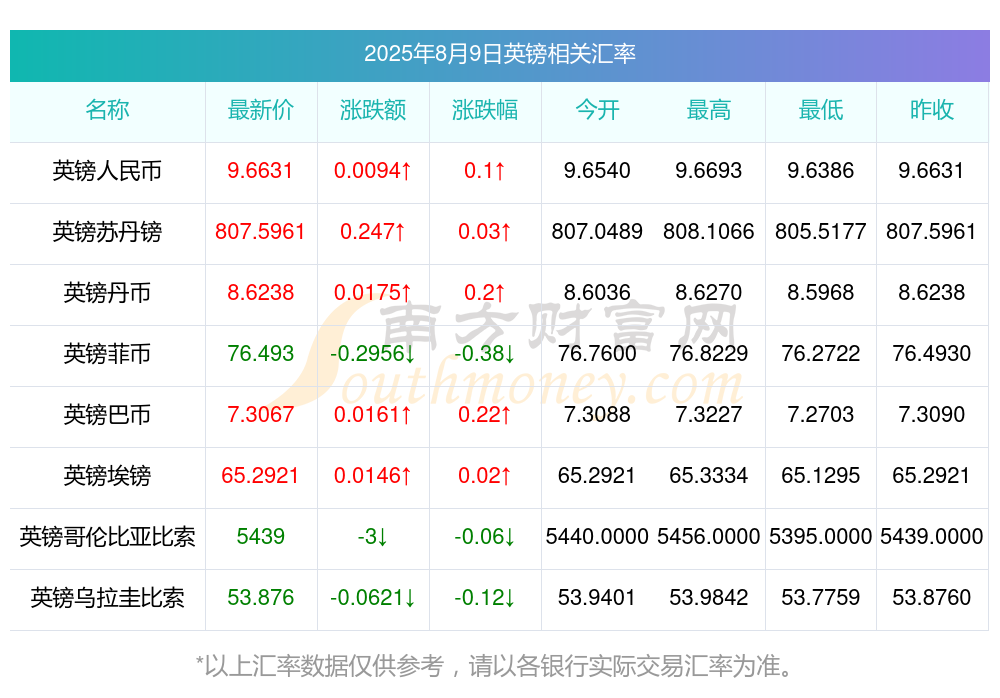Click previous close '76.4930'
Screen dimensions: 1000x698
coord(932,353)
